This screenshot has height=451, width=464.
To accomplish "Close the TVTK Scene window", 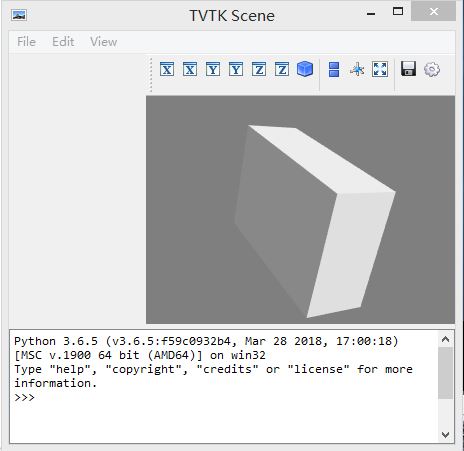I will (434, 12).
